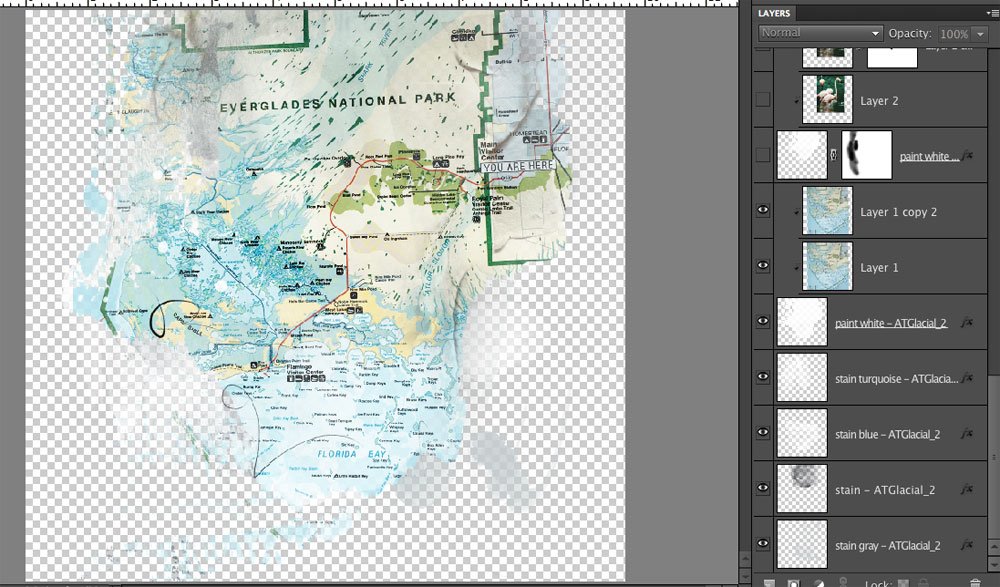Hide the 'stain – ATGlacial_2' layer

[x=763, y=488]
